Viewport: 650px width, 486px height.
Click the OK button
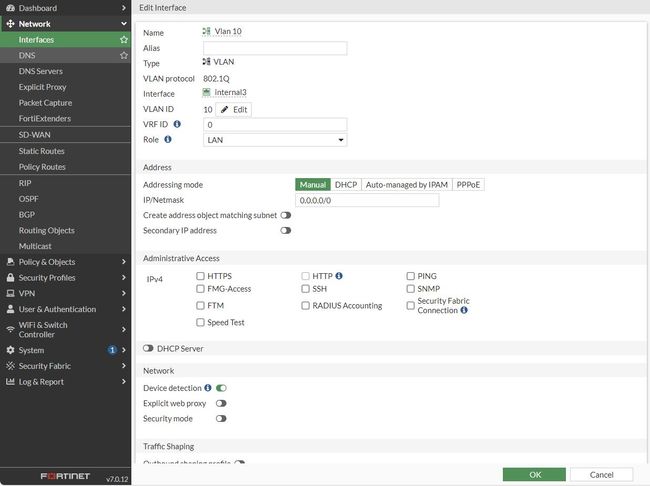[x=534, y=474]
